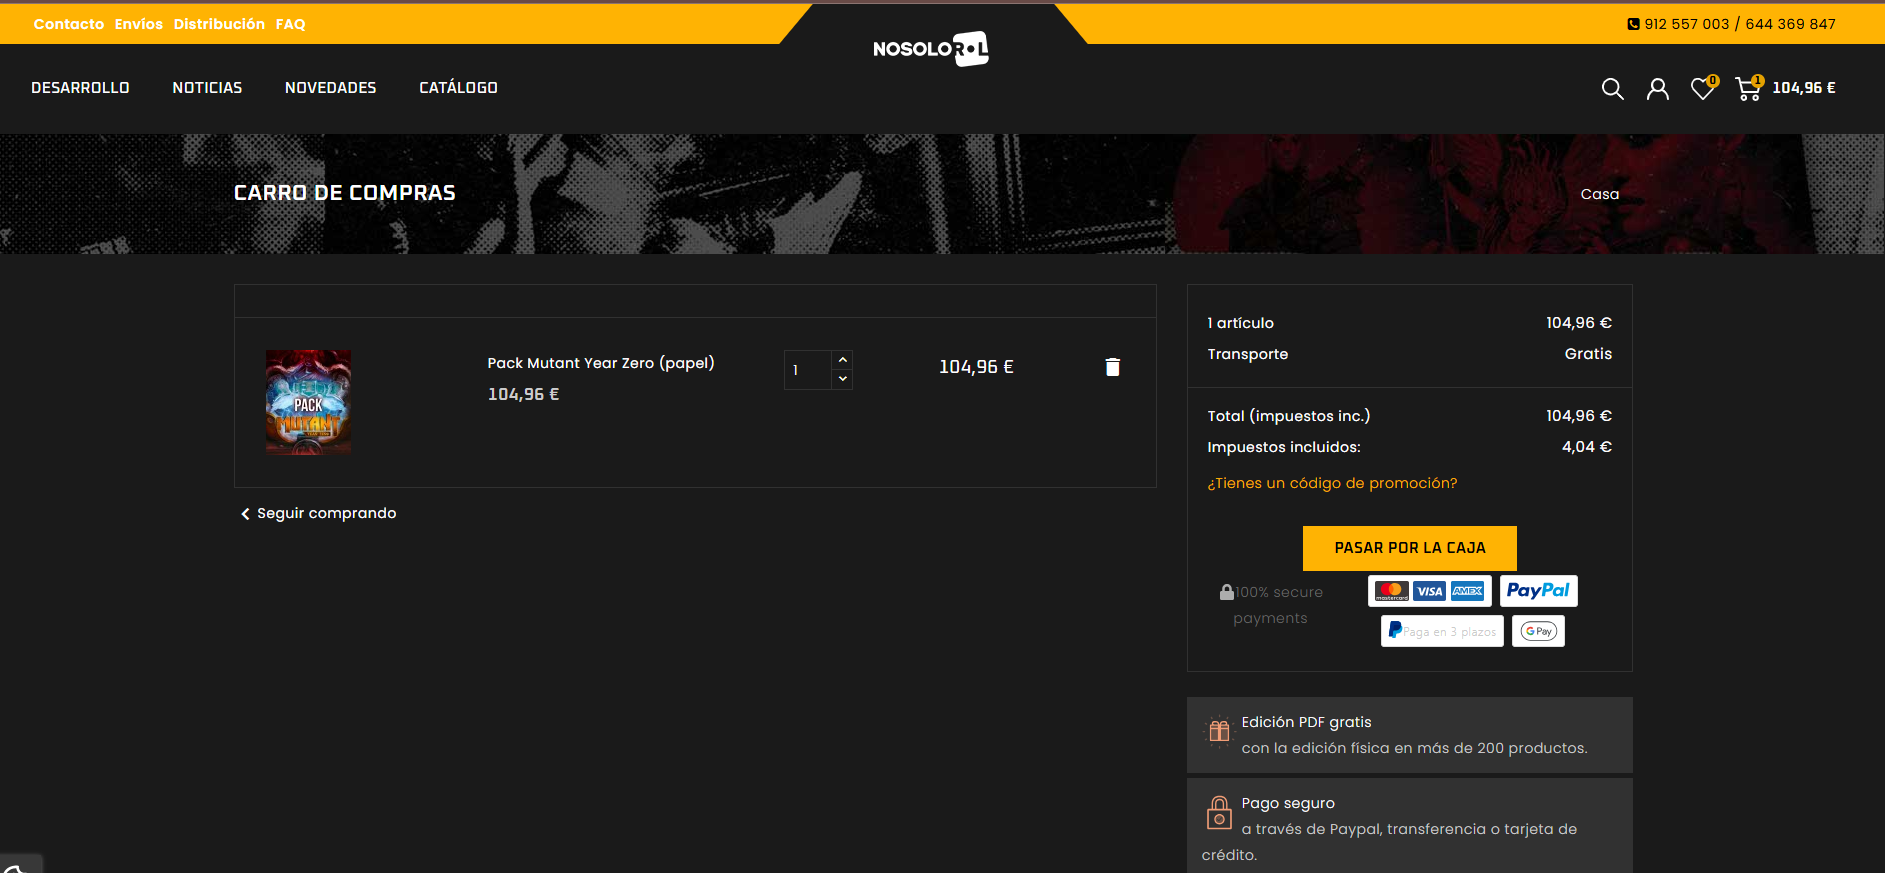Click PASAR POR LA CAJA button

(1410, 548)
